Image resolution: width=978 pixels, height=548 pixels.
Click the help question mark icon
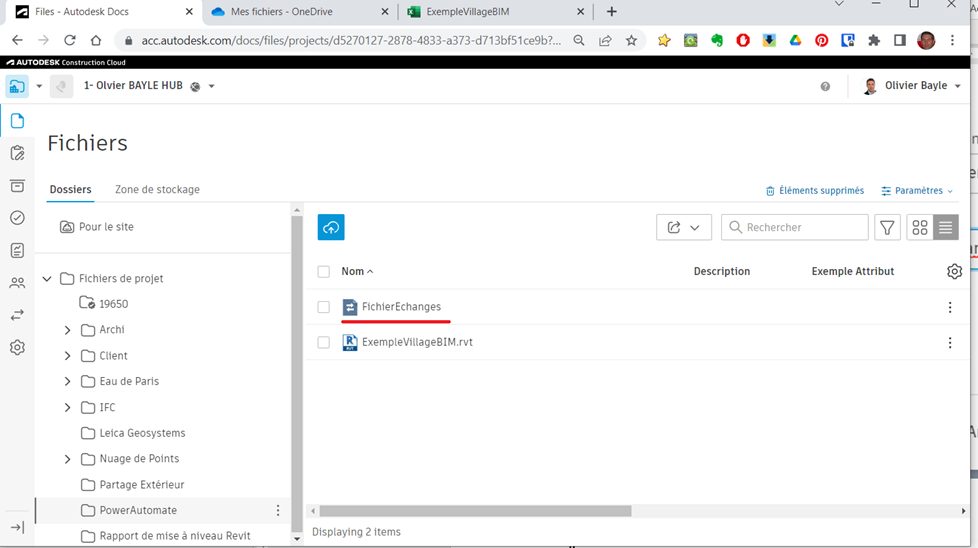825,87
